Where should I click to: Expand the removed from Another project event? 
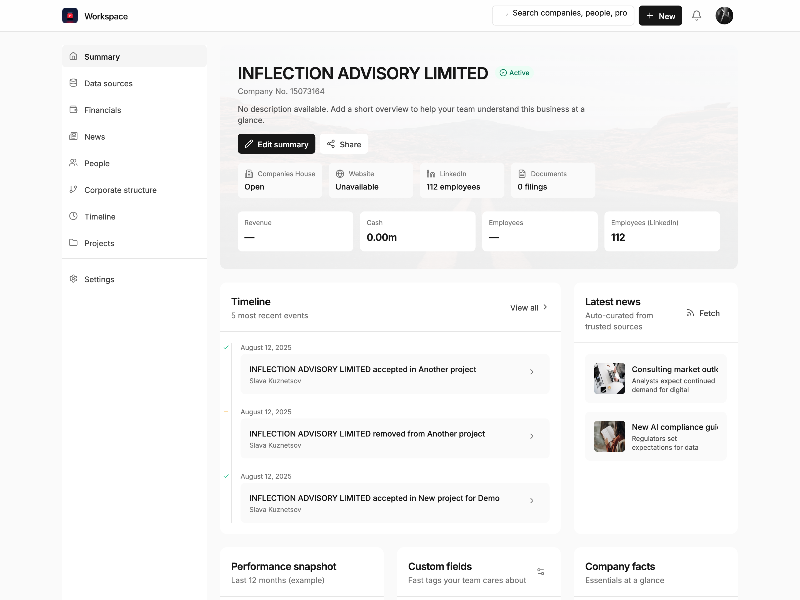531,437
